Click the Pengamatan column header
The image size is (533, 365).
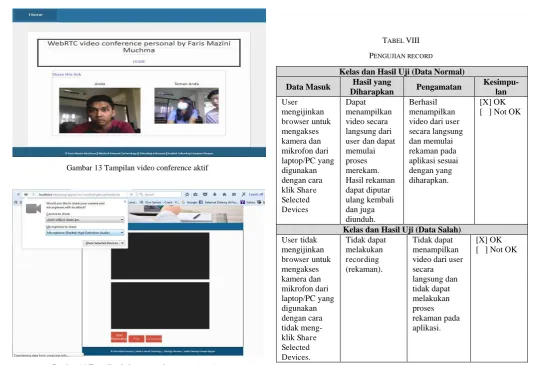pos(439,87)
